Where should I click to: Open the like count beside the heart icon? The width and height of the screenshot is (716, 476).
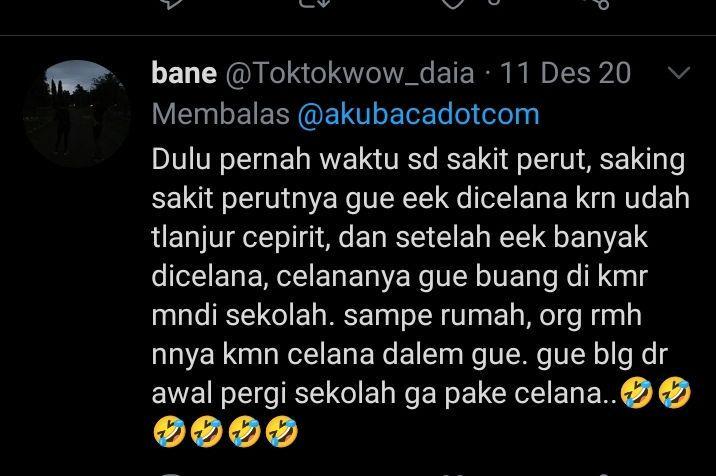point(493,2)
